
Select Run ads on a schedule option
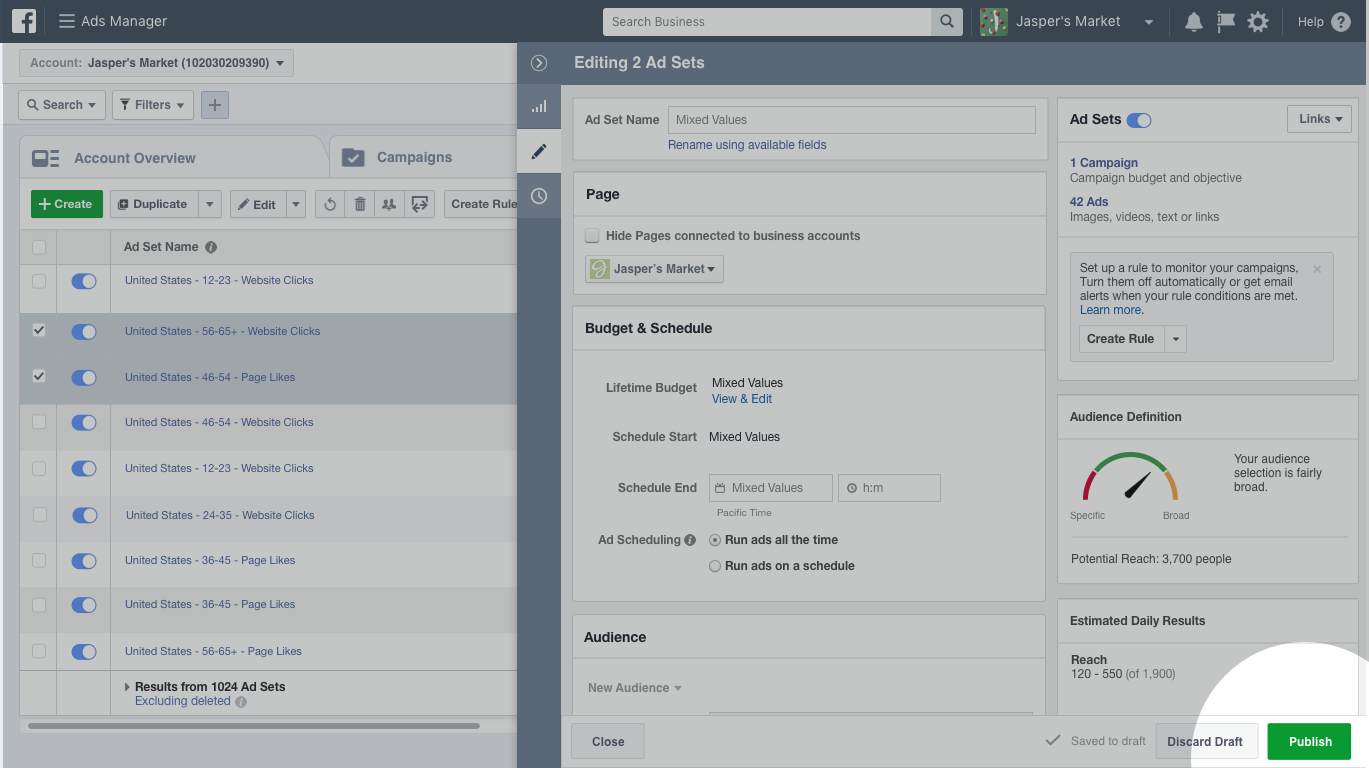[715, 566]
